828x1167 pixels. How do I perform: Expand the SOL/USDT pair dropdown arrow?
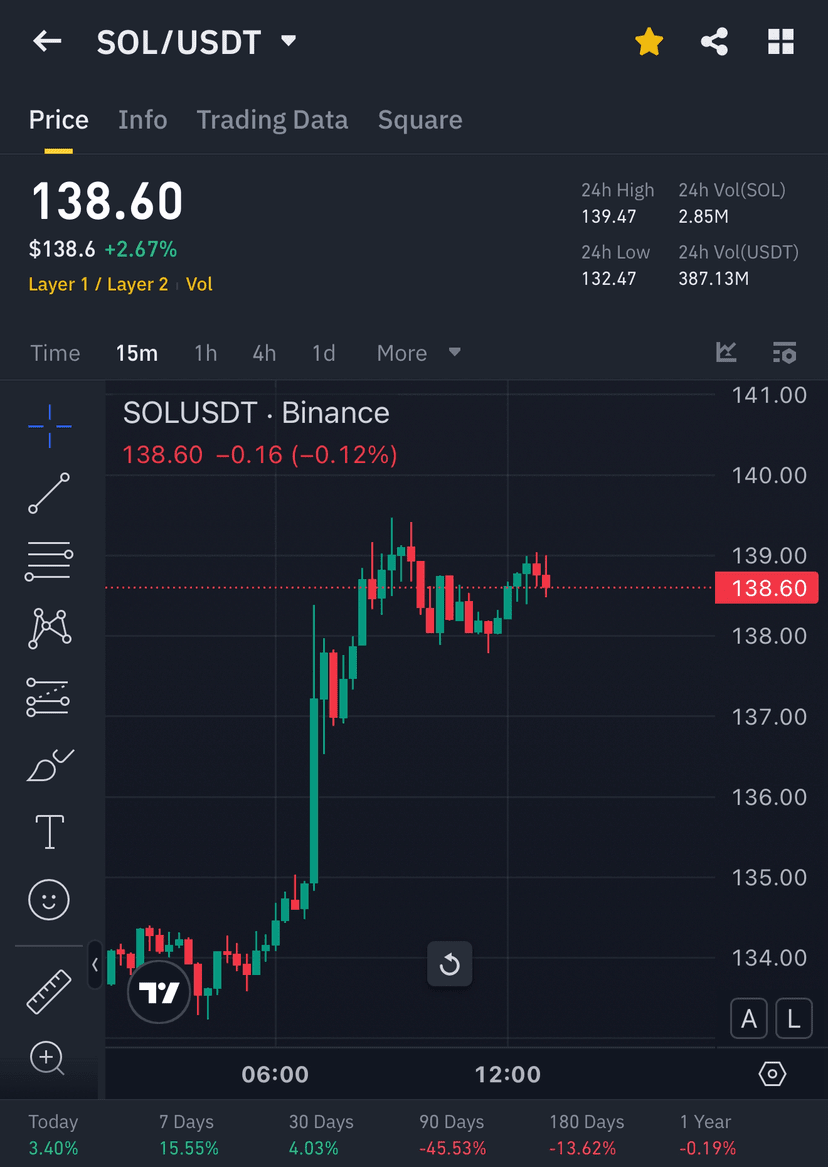click(289, 41)
